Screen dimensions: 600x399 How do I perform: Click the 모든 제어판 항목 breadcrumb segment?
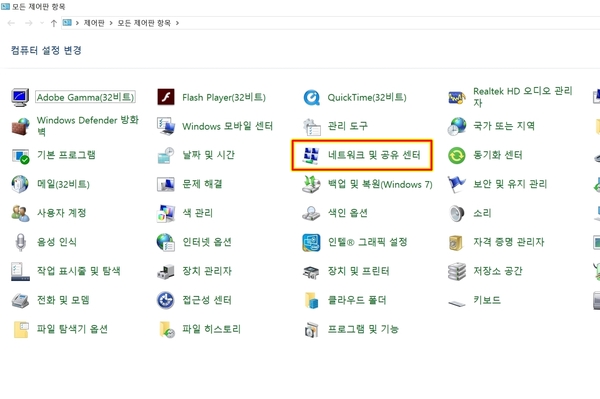[x=144, y=23]
